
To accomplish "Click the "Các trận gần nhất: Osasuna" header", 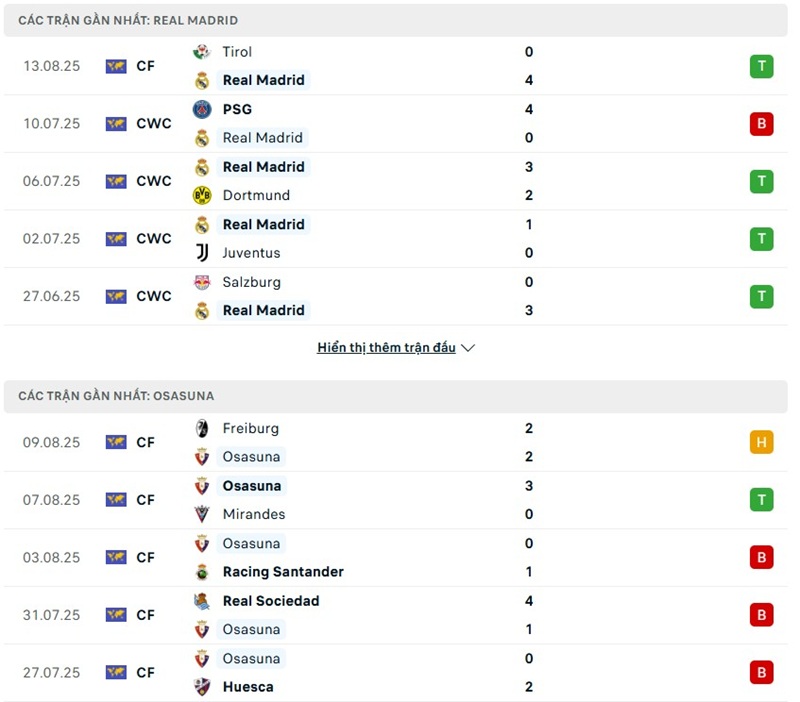I will tap(116, 396).
